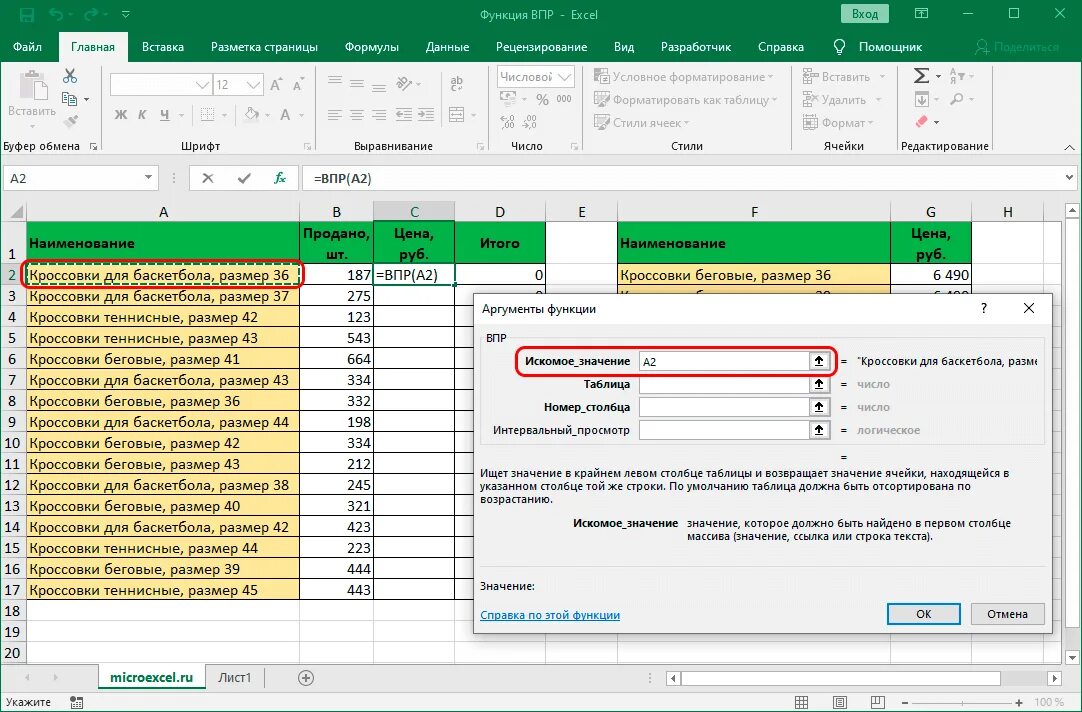
Task: Collapse the ribbon with chevron
Action: (x=1070, y=147)
